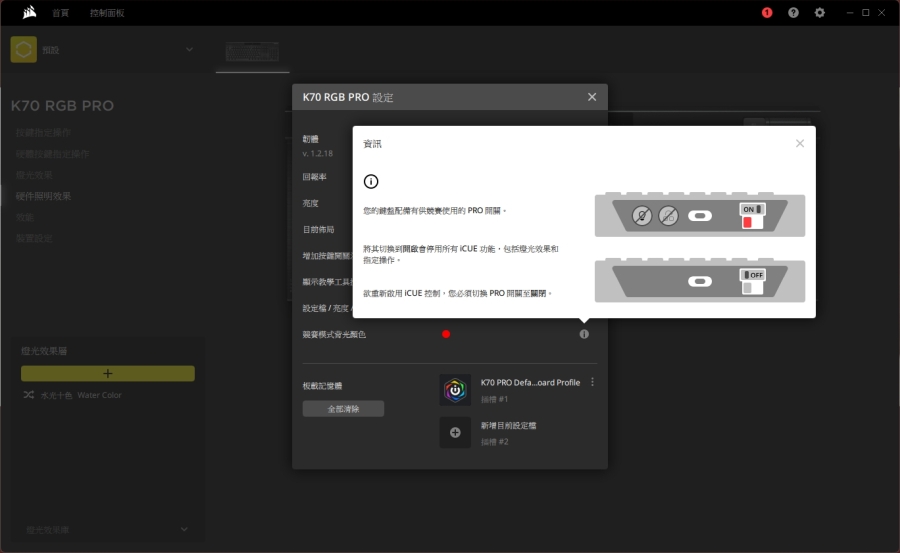Screen dimensions: 900x553
Task: Expand the 預設 profile dropdown
Action: click(x=189, y=49)
